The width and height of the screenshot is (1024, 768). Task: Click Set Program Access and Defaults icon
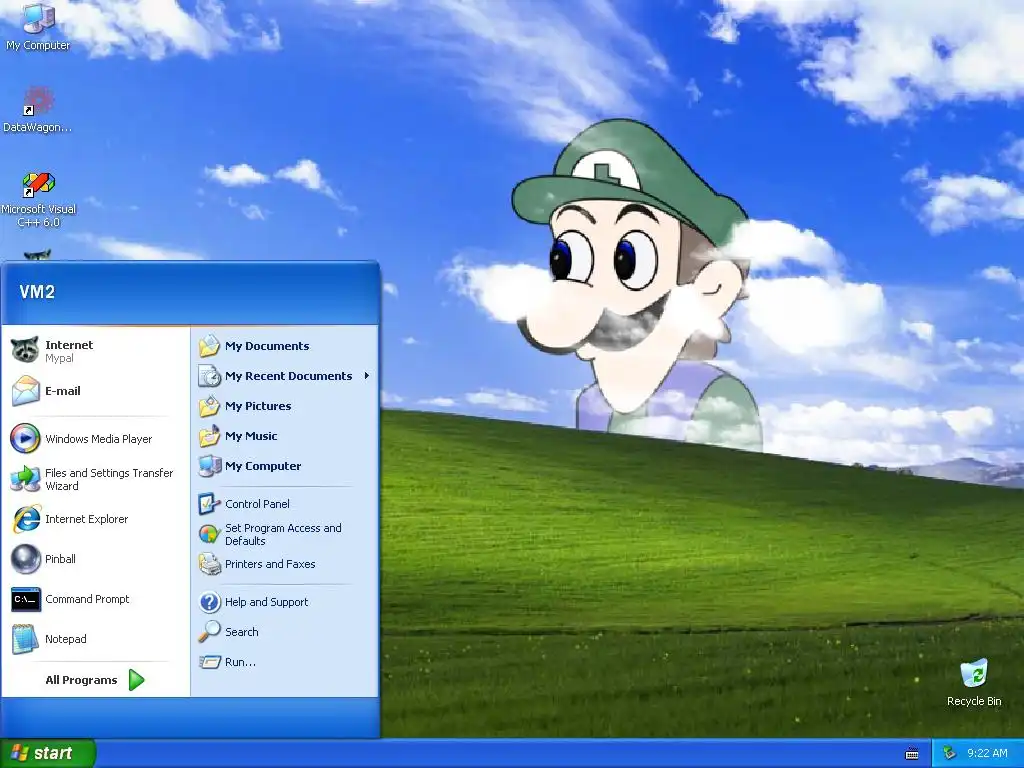point(209,534)
